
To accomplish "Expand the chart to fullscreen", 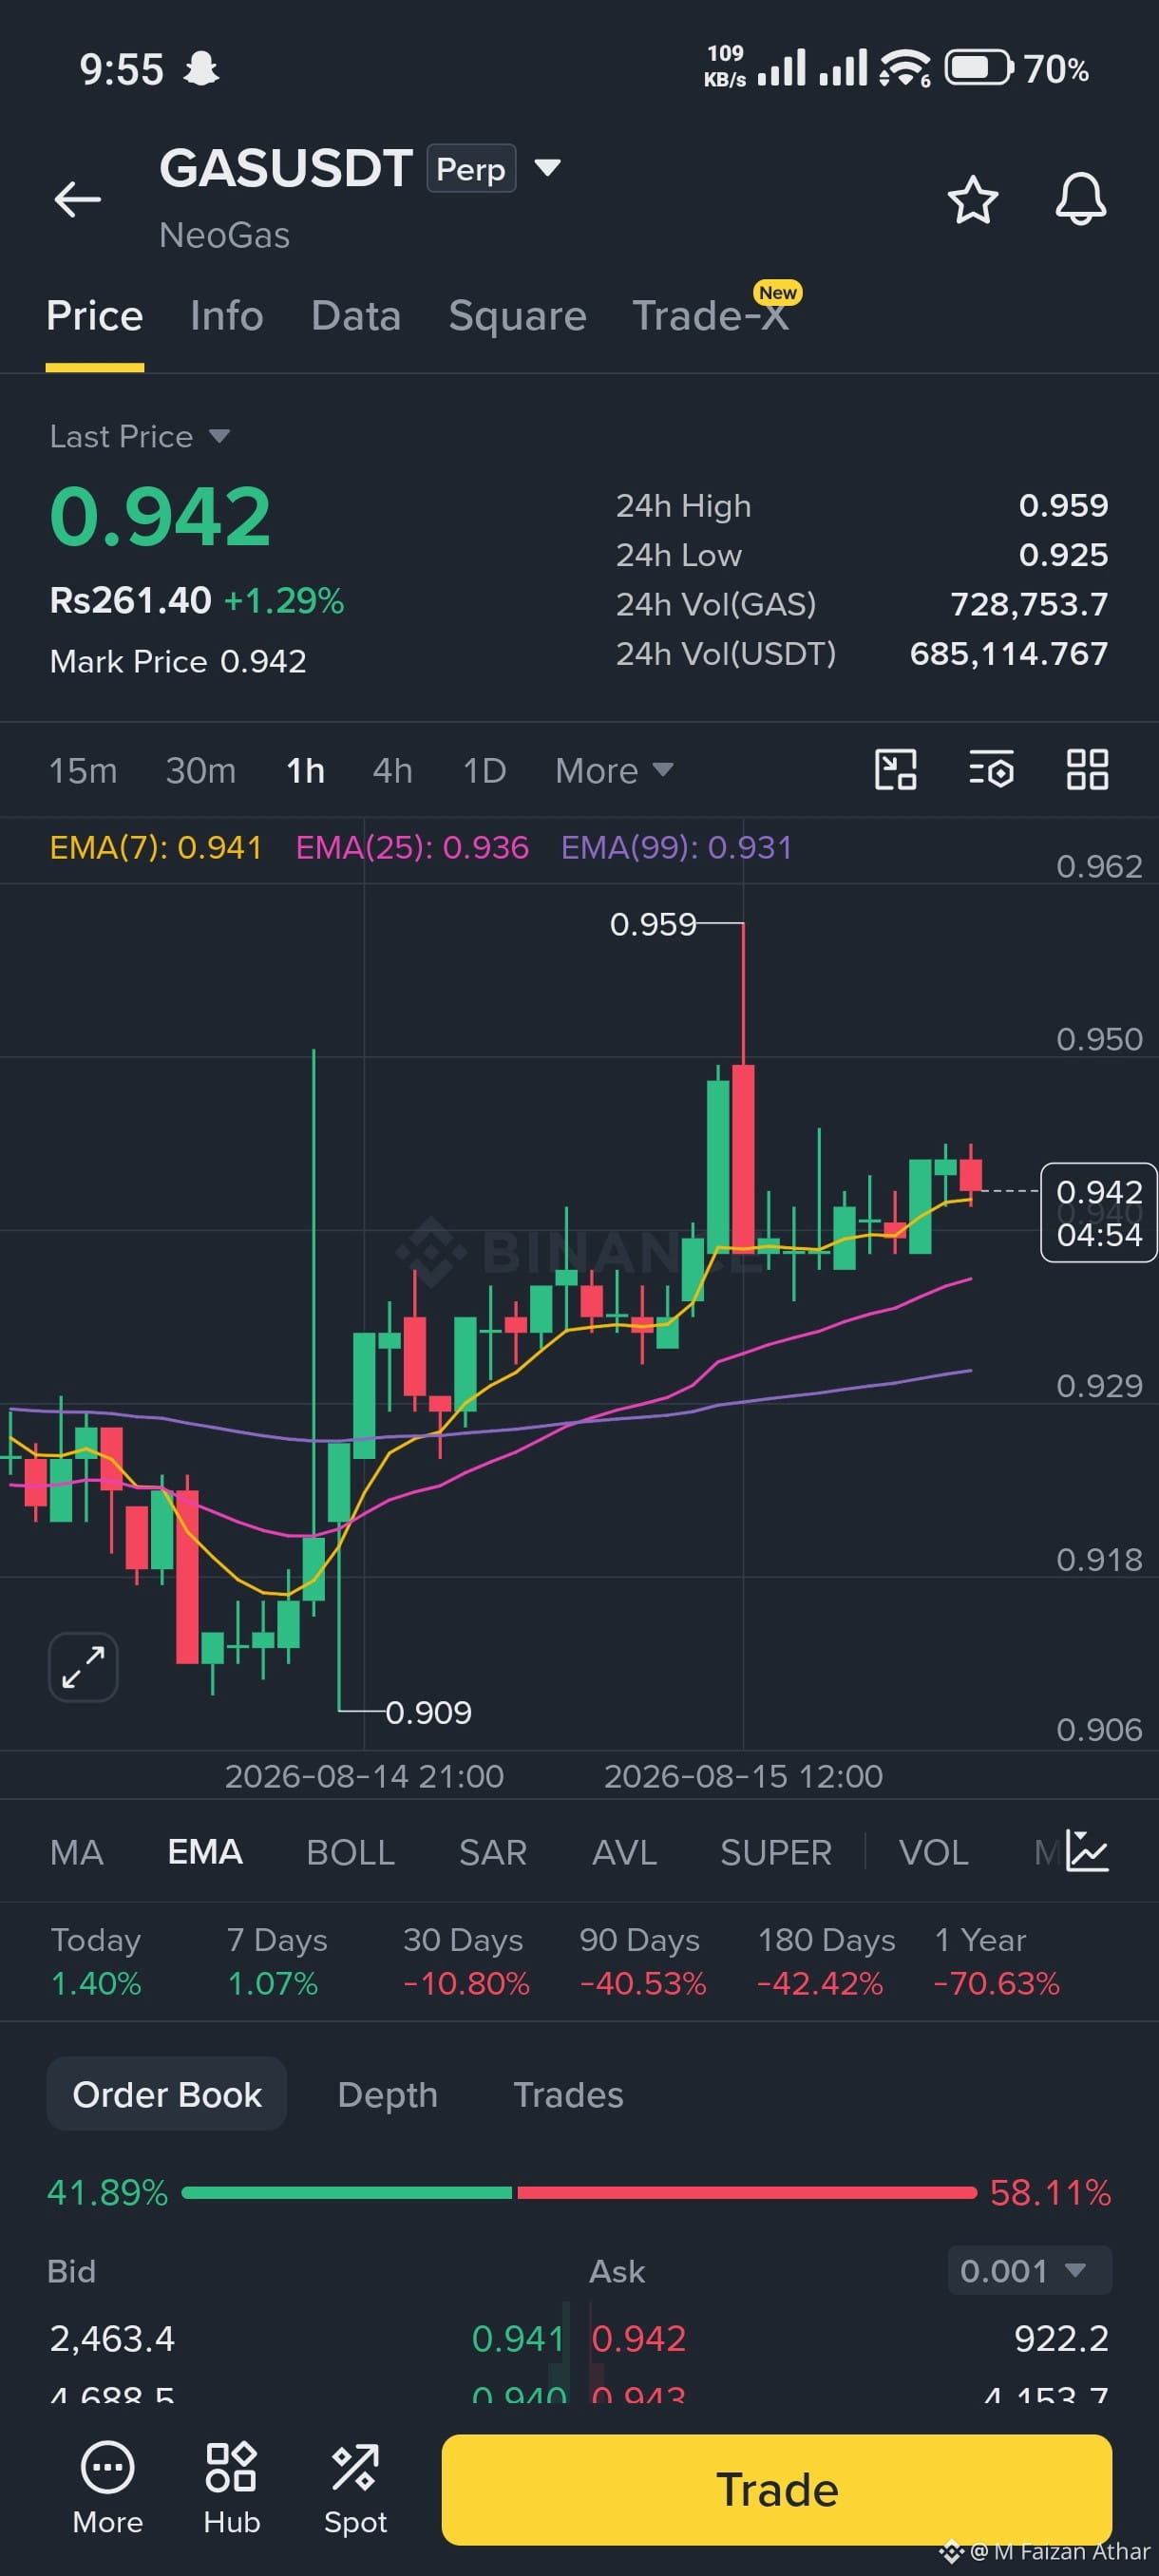I will tap(83, 1667).
